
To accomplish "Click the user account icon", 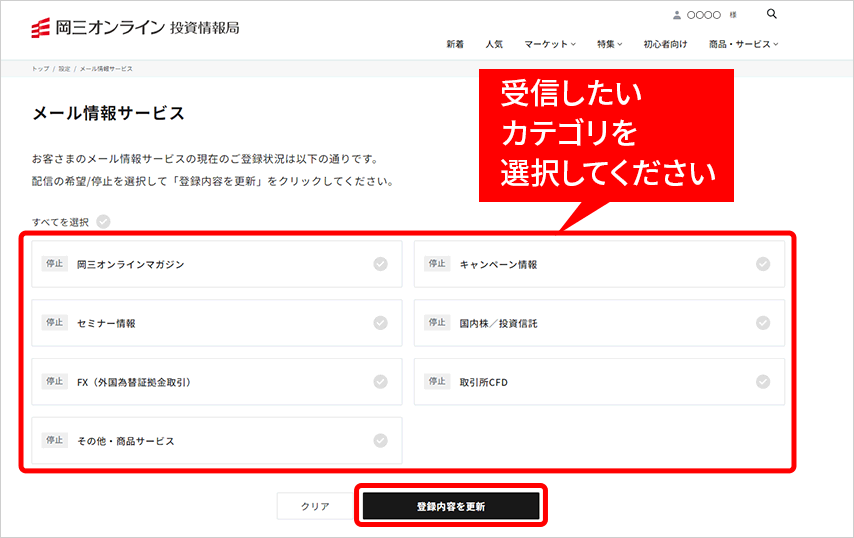I will click(x=676, y=15).
